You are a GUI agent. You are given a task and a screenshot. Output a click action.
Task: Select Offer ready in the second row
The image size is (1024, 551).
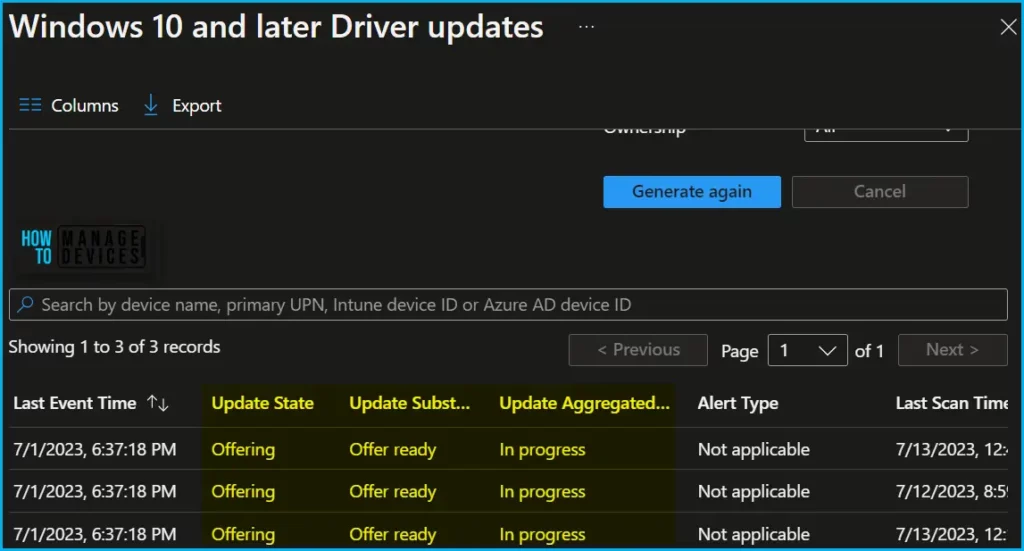pyautogui.click(x=392, y=491)
